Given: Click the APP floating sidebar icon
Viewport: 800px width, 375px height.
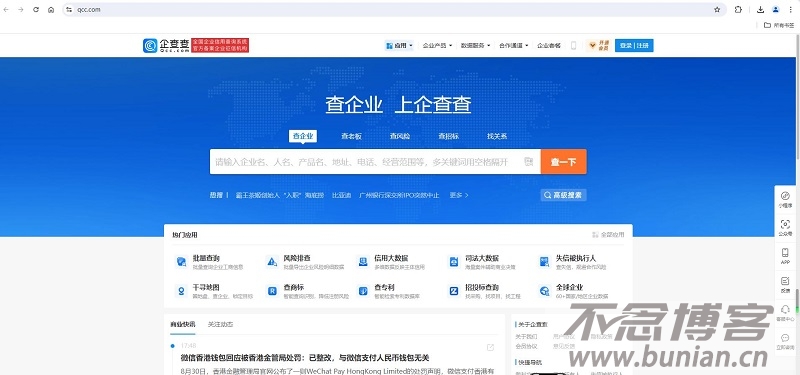Looking at the screenshot, I should pyautogui.click(x=785, y=256).
